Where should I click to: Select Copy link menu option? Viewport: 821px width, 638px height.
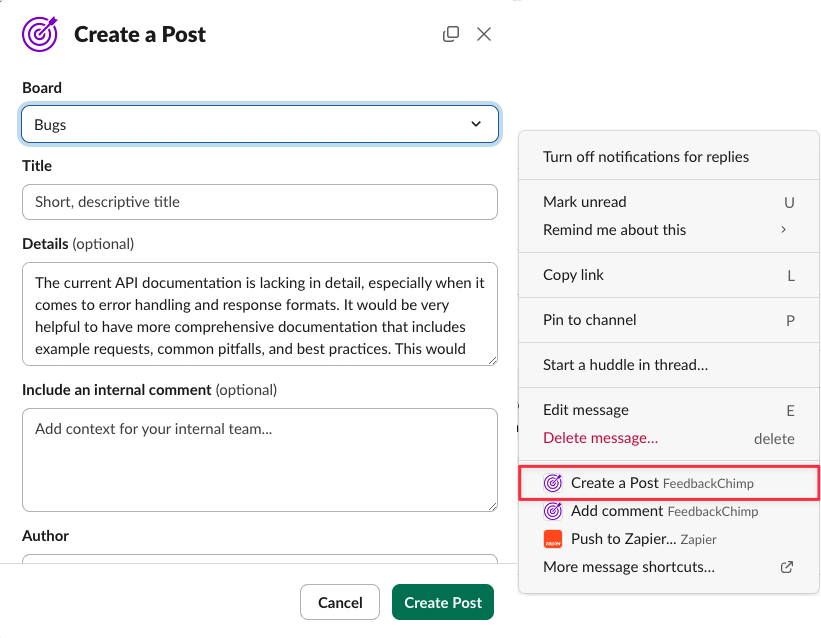[574, 275]
